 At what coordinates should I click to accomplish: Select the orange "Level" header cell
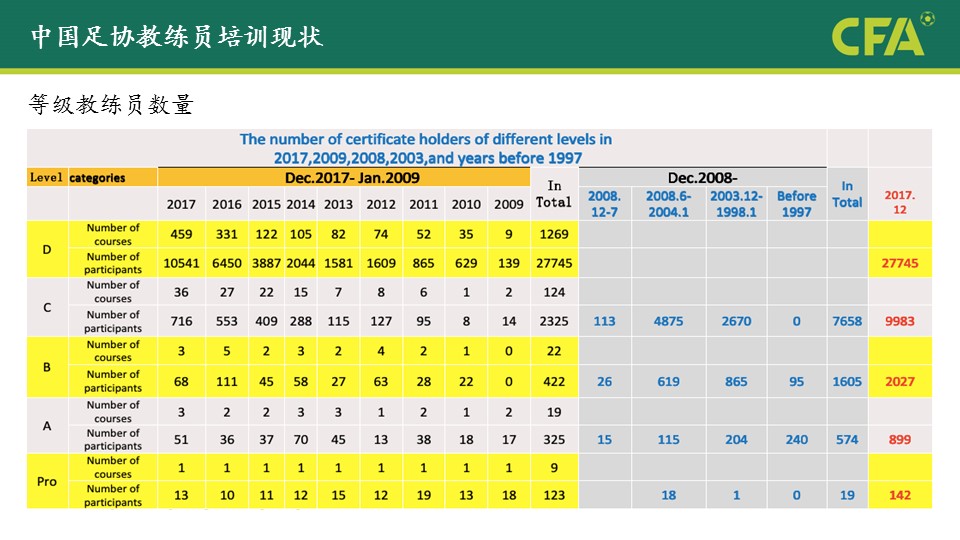point(47,178)
